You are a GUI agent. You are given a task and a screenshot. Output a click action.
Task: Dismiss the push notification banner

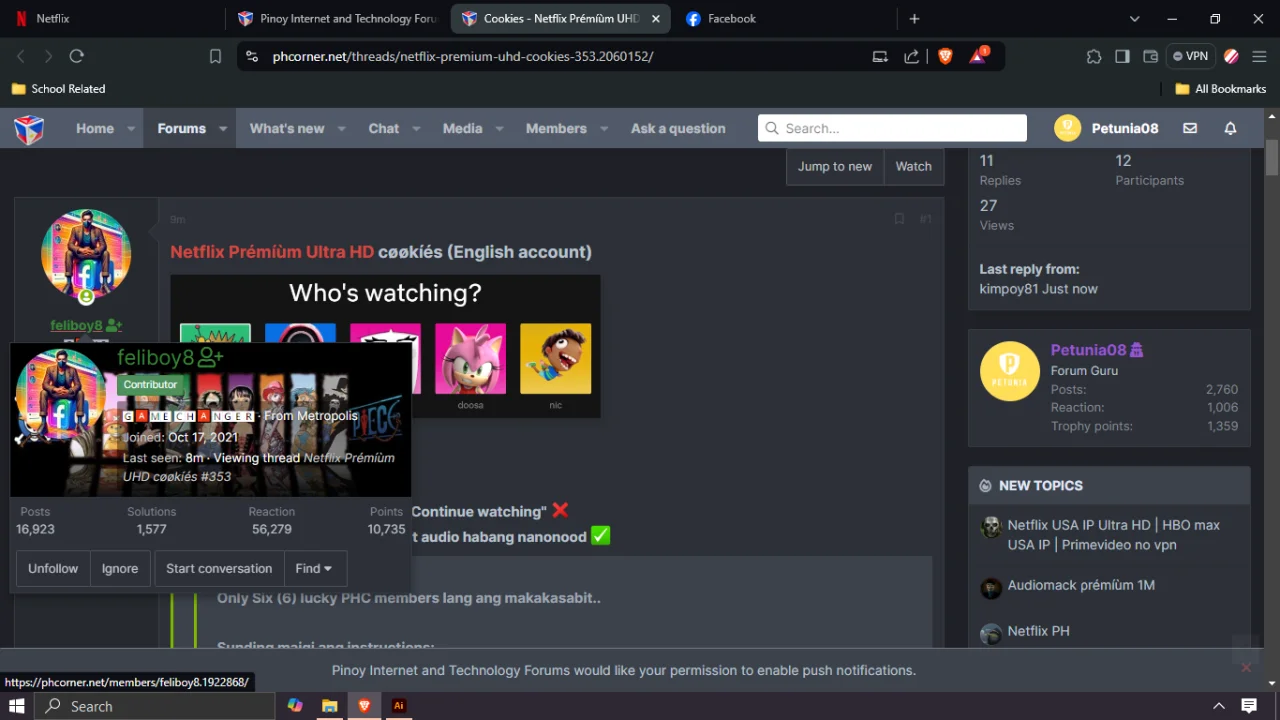coord(1246,668)
